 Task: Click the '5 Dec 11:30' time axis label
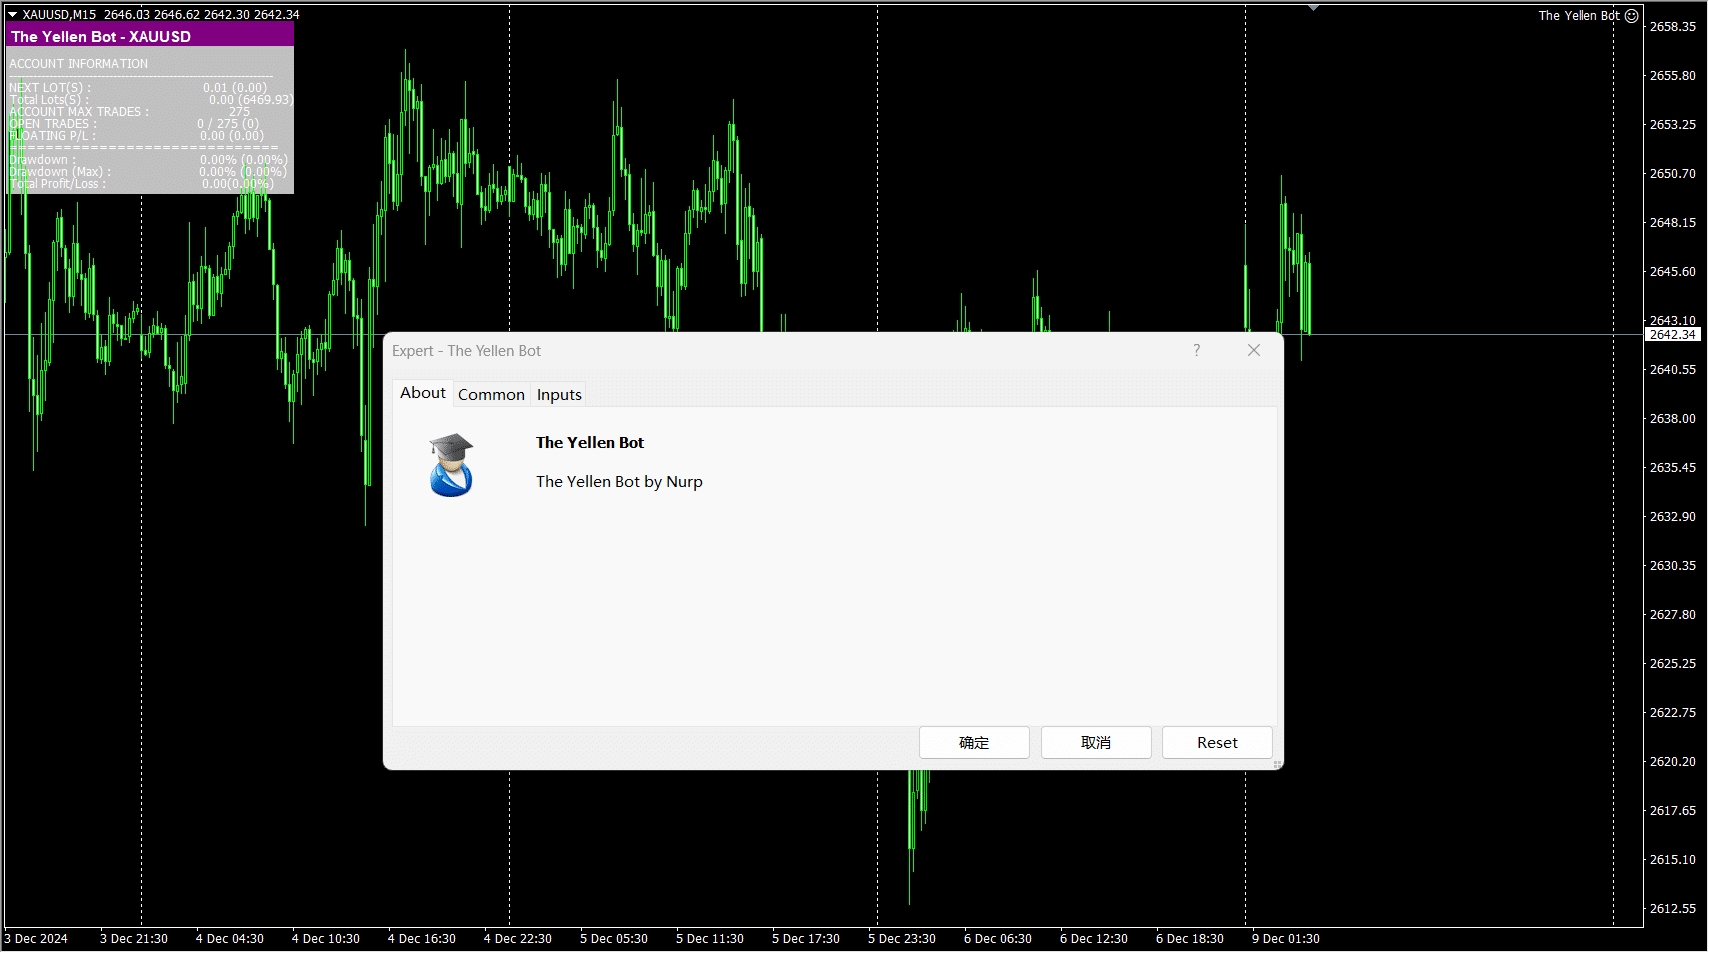[709, 939]
